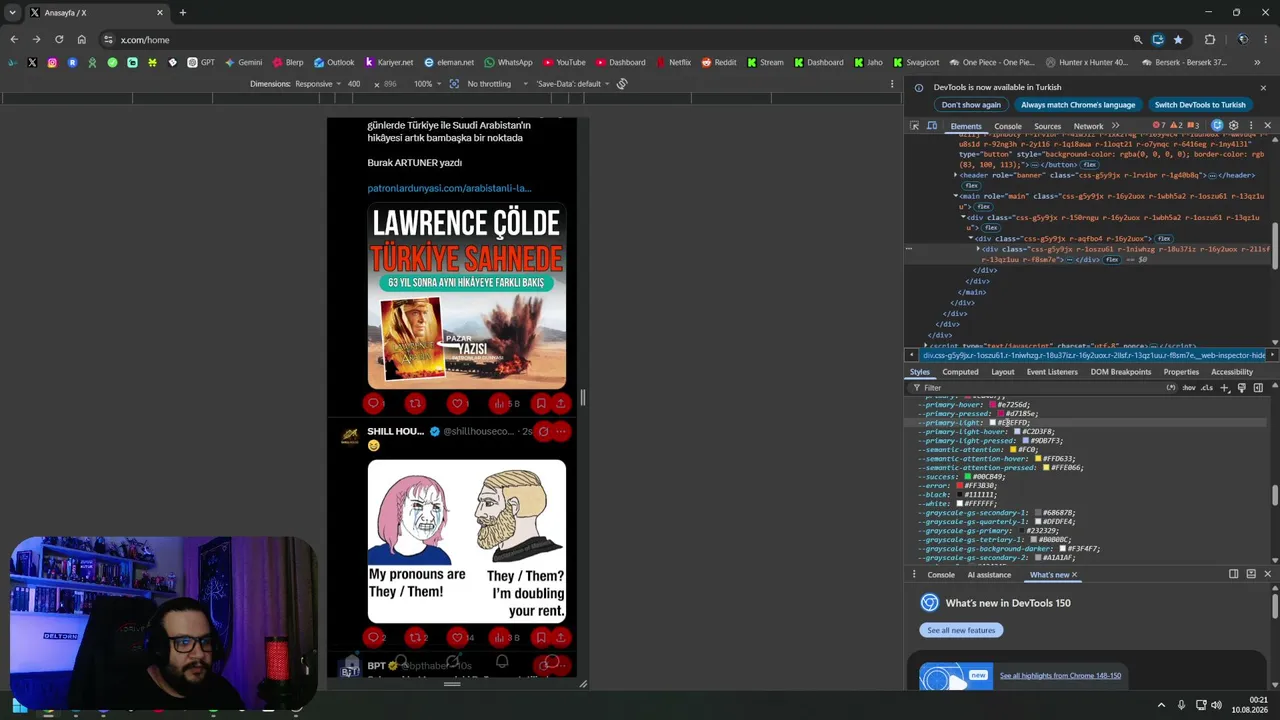Expand the header role banner node
The height and width of the screenshot is (720, 1280).
[956, 176]
